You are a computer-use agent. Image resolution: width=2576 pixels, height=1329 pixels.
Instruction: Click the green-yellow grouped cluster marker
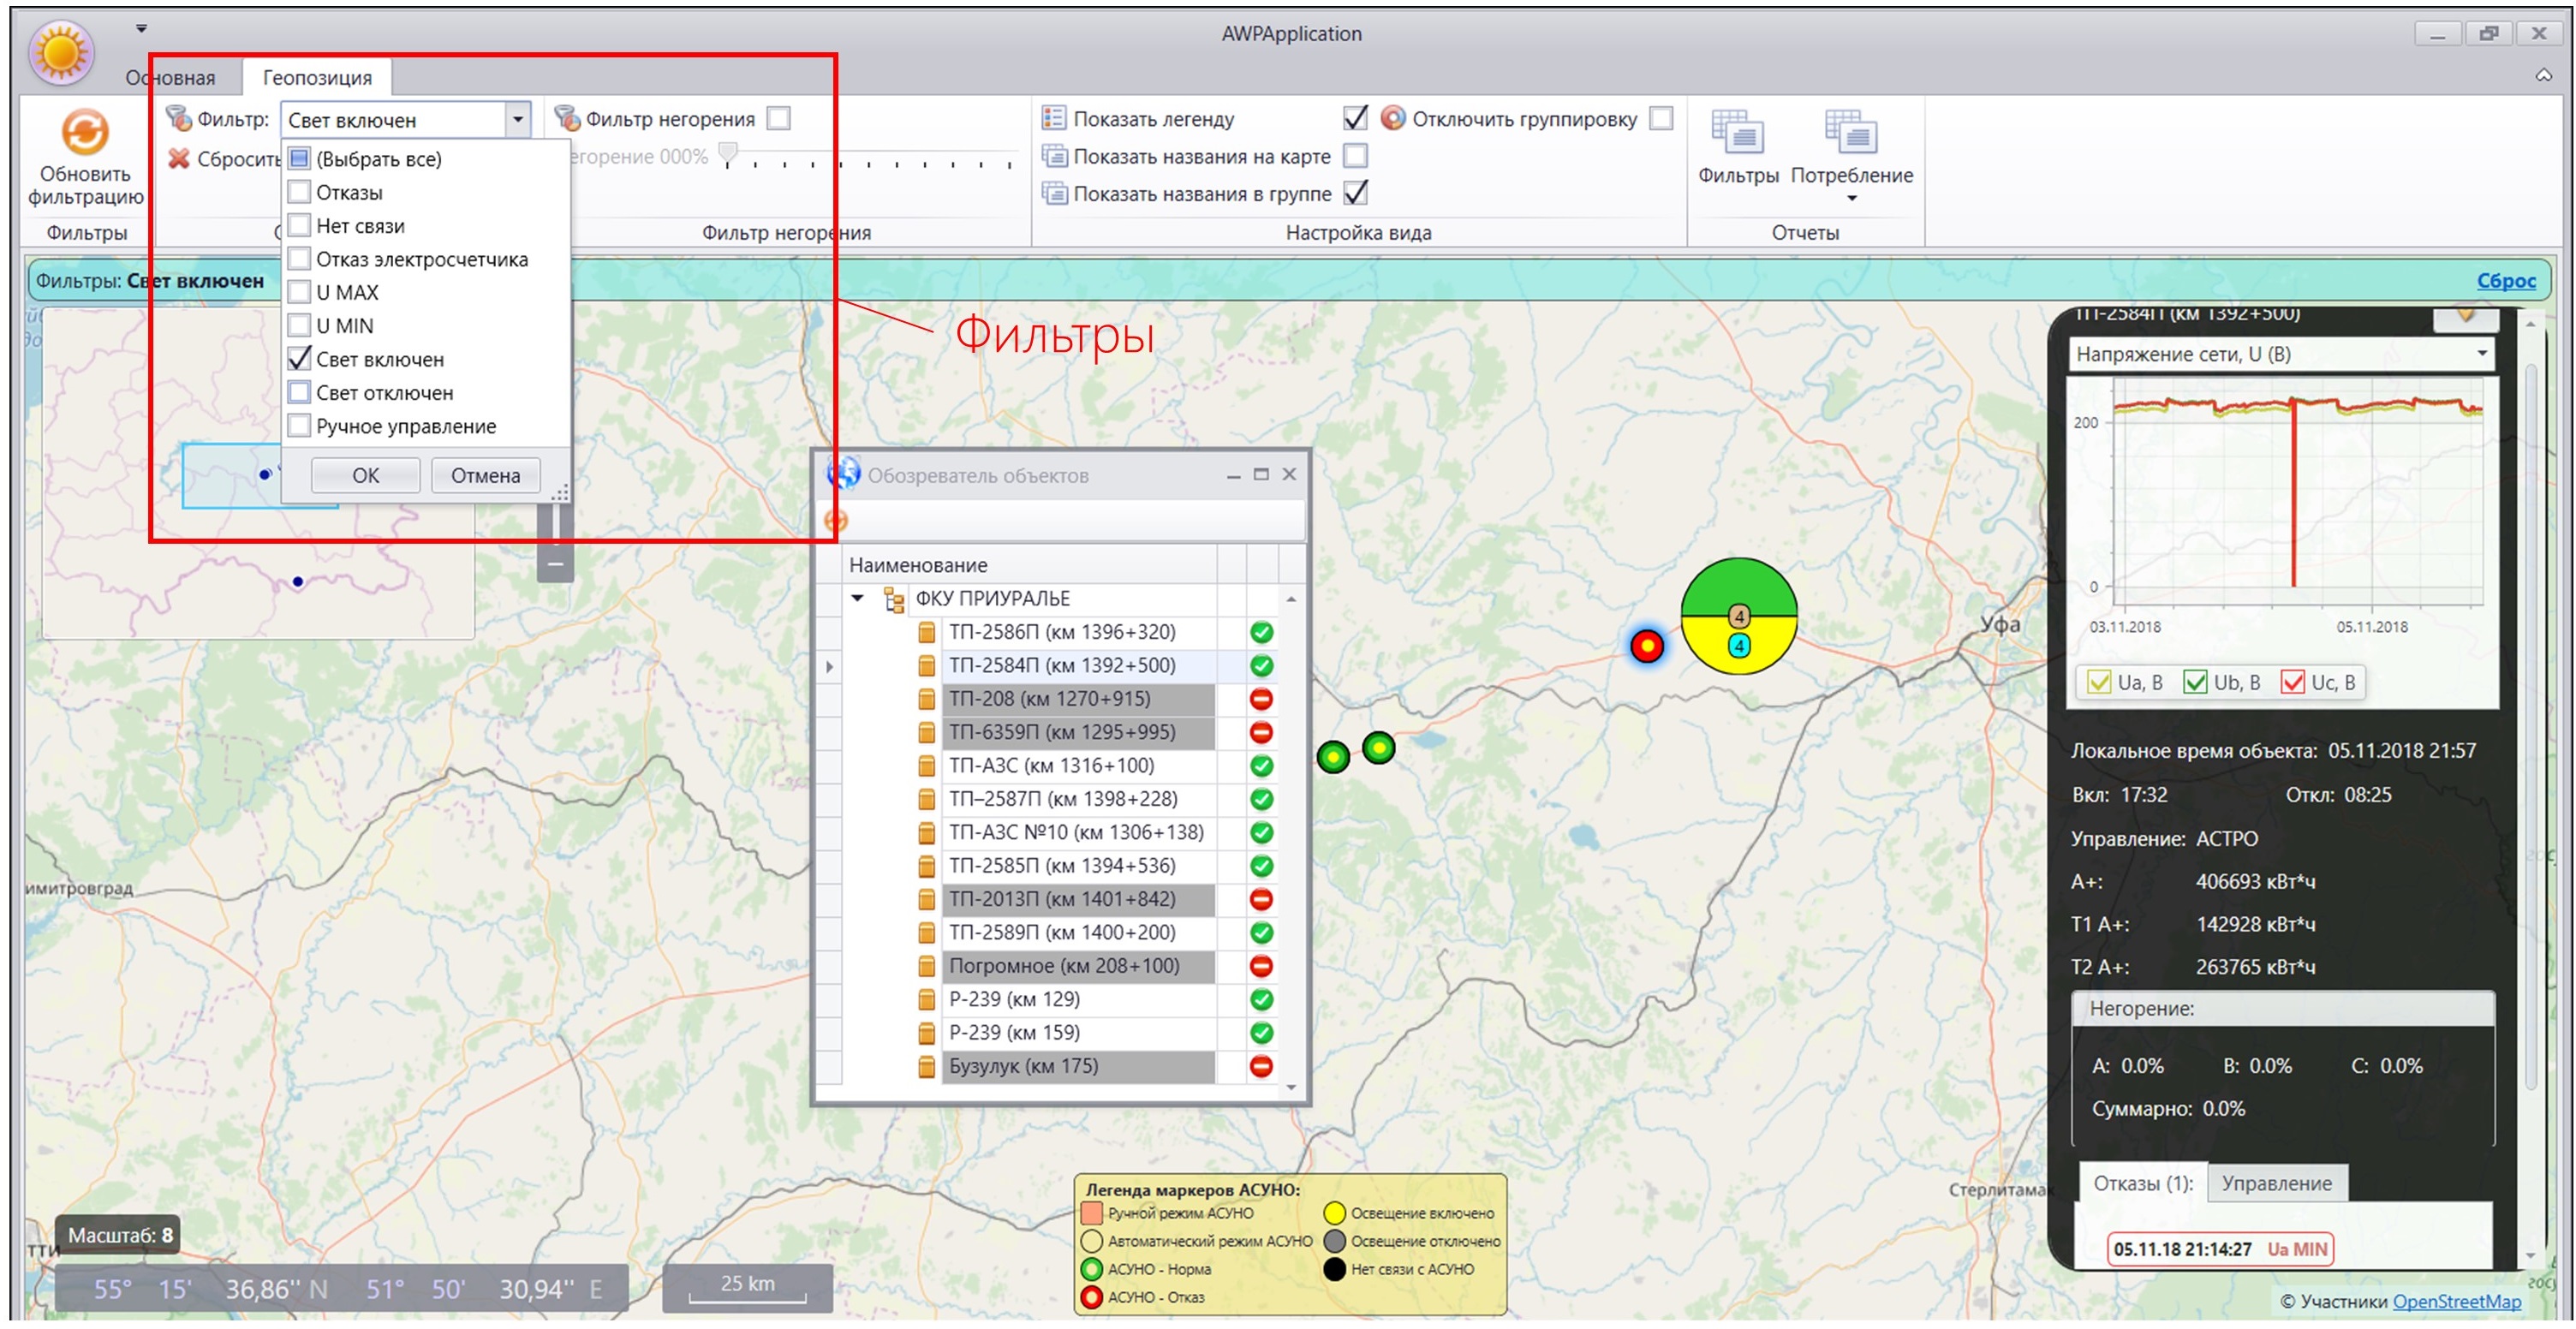[1739, 616]
